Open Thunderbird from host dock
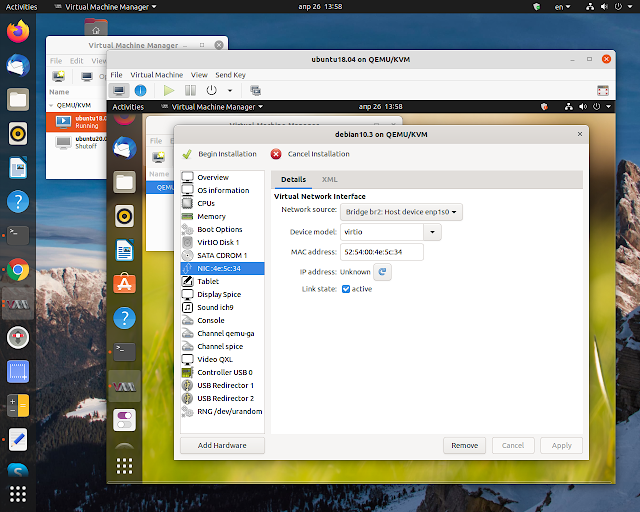640x512 pixels. tap(18, 66)
